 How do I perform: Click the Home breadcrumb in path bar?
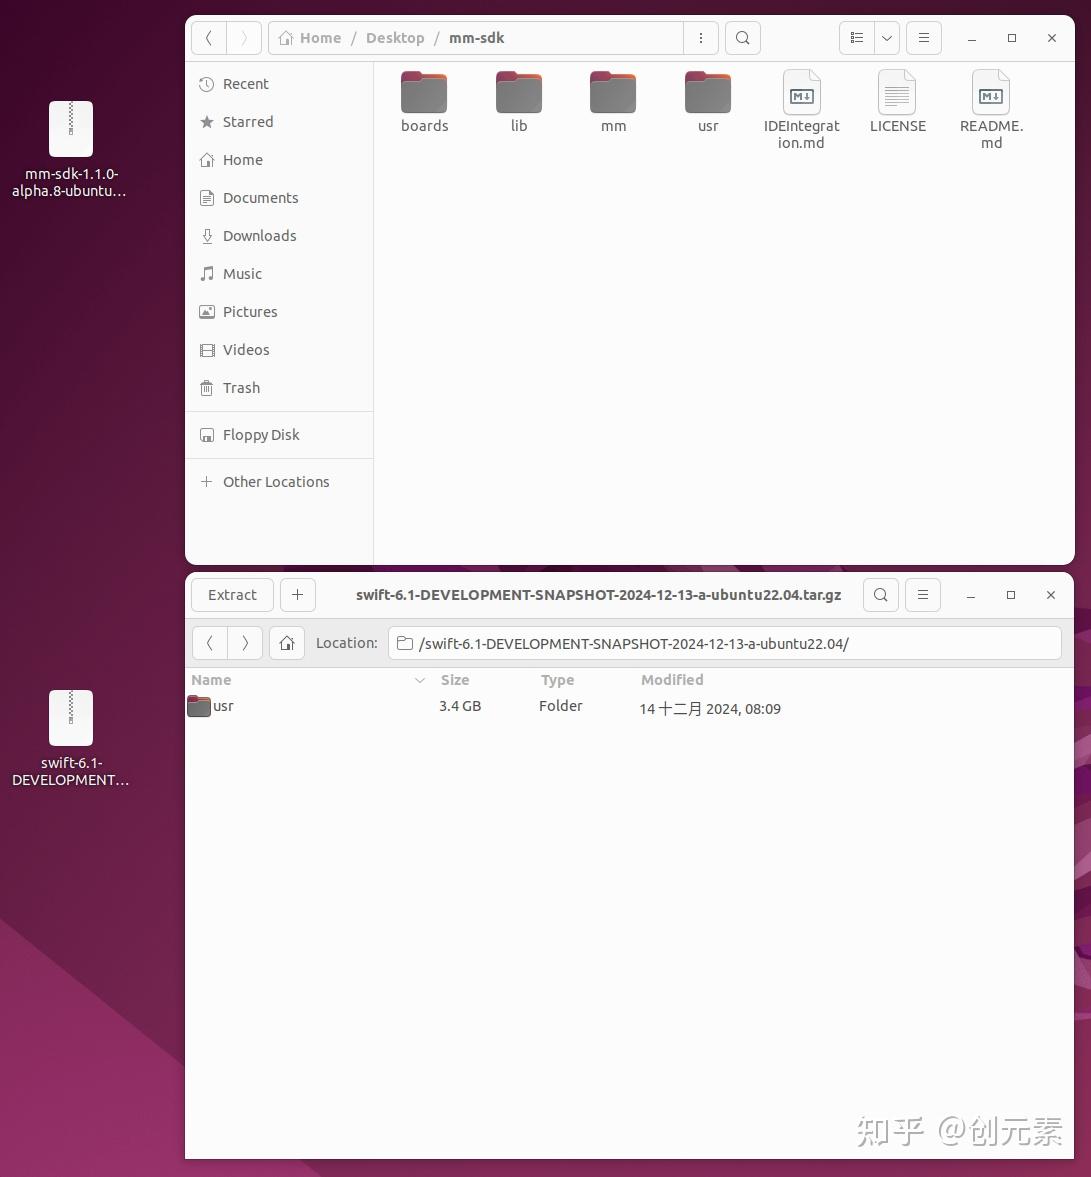(310, 38)
